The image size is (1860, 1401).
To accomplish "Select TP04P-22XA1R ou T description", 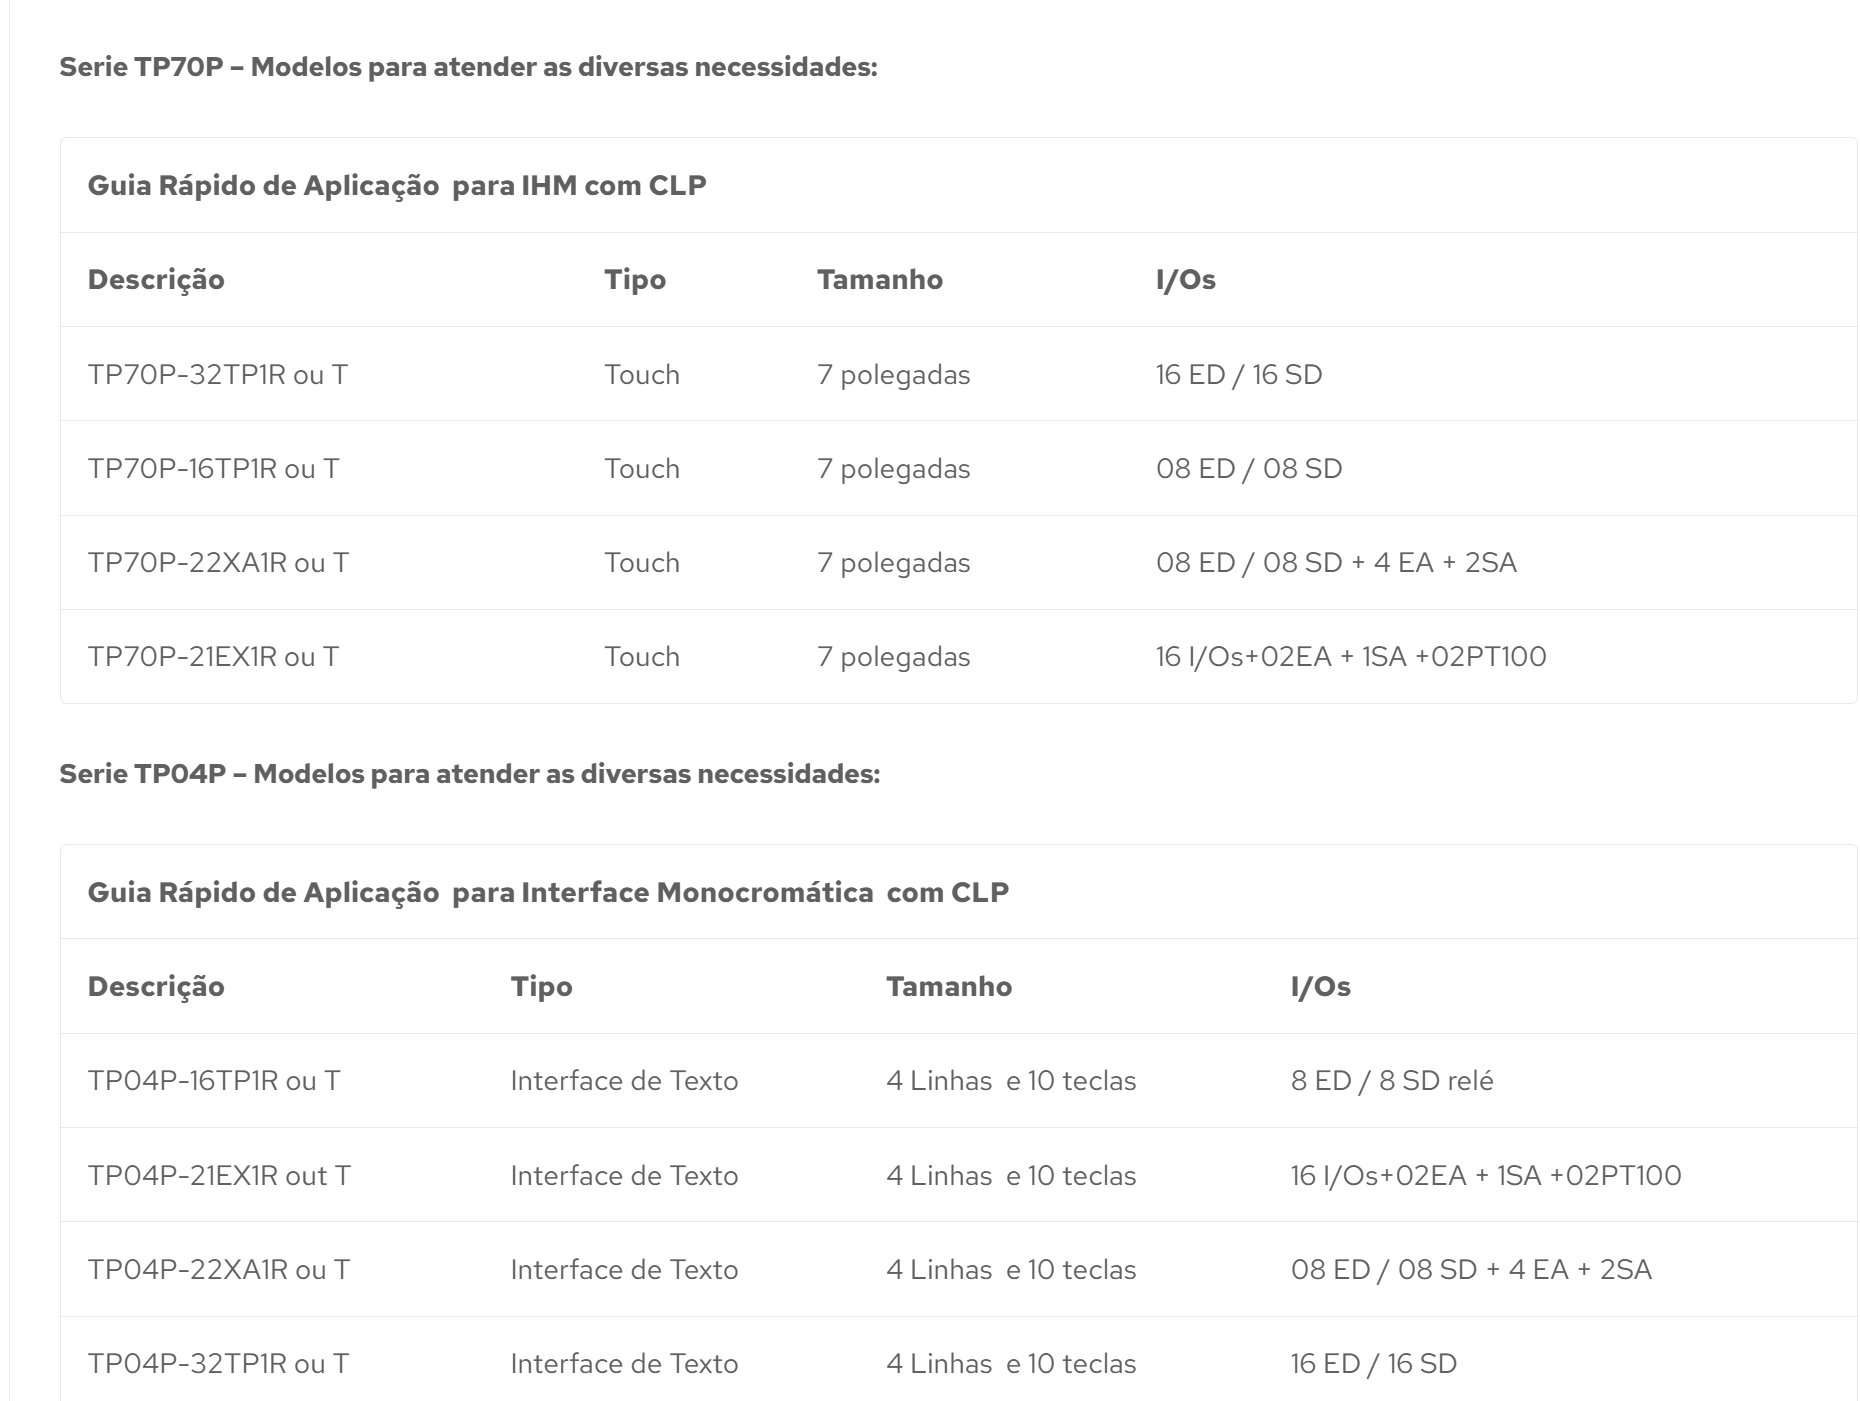I will (x=219, y=1270).
